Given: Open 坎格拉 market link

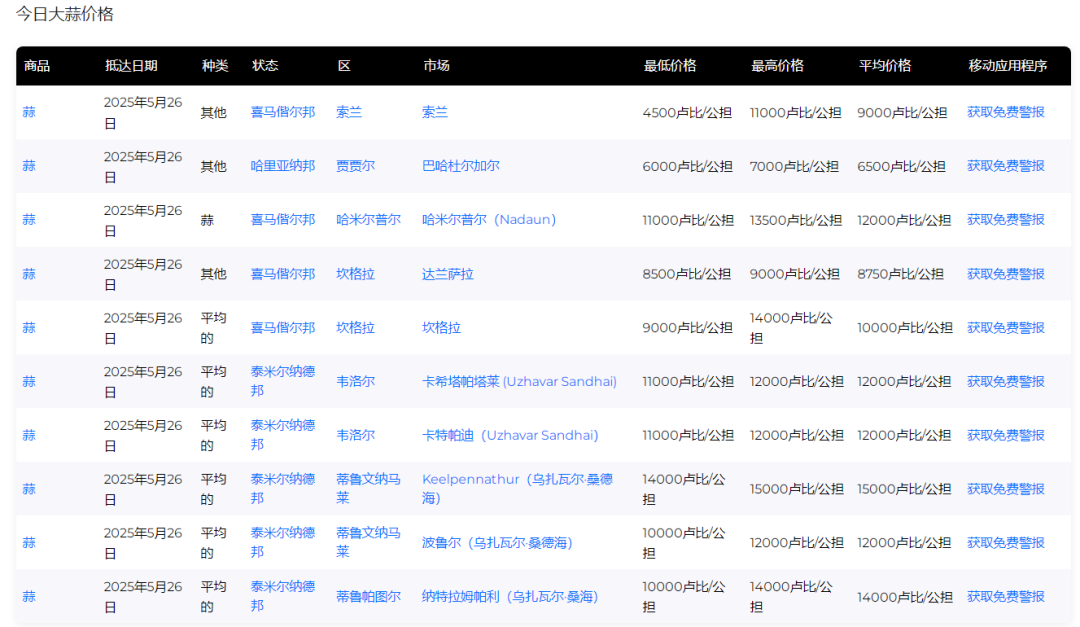Looking at the screenshot, I should click(442, 328).
